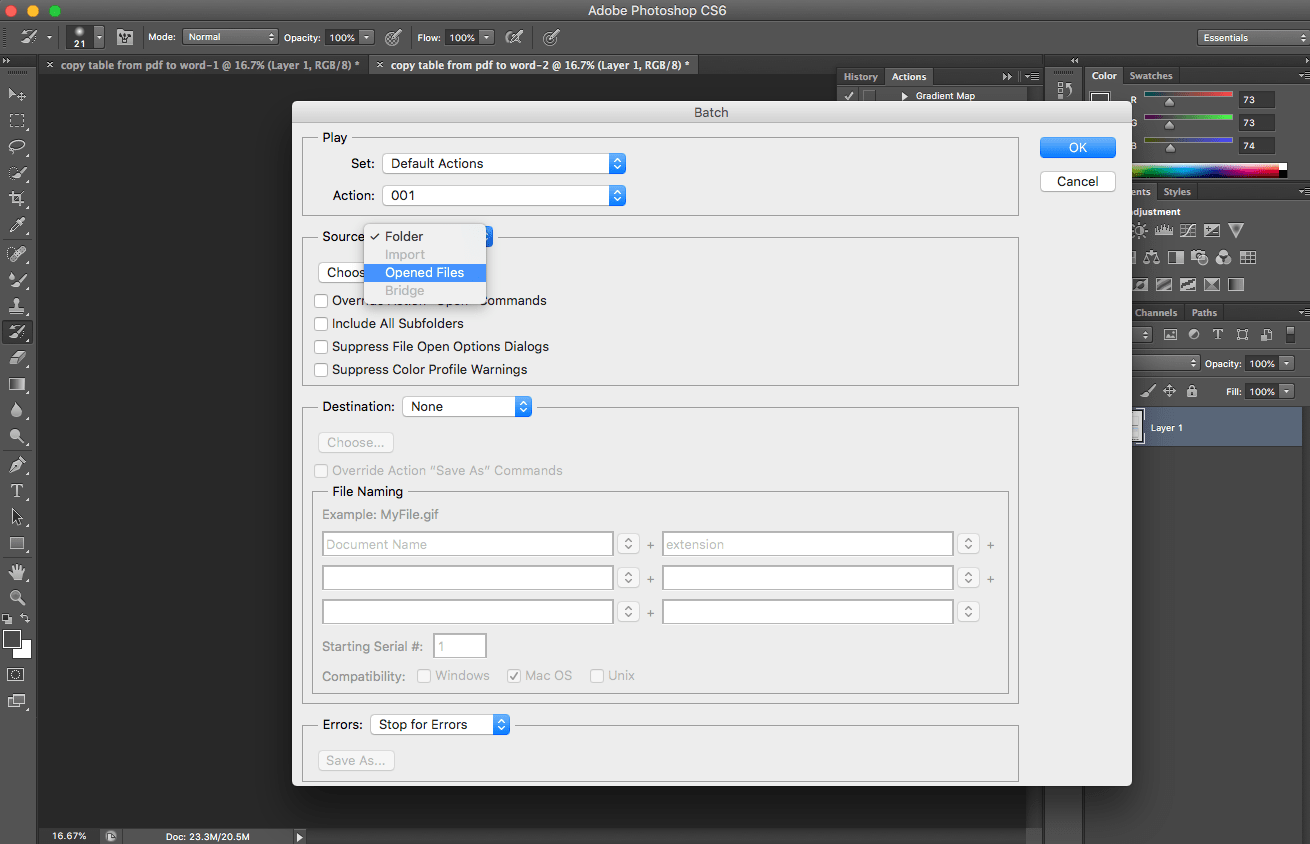Select the Eyedropper tool
The height and width of the screenshot is (844, 1310).
[x=17, y=226]
